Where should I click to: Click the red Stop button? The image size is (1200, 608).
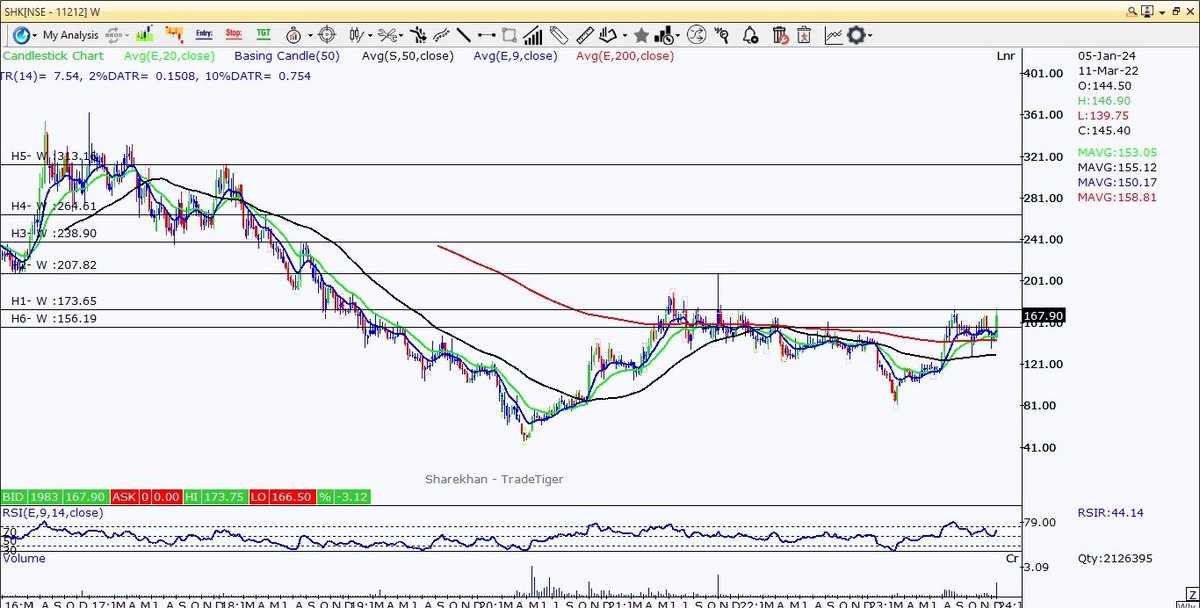(235, 35)
